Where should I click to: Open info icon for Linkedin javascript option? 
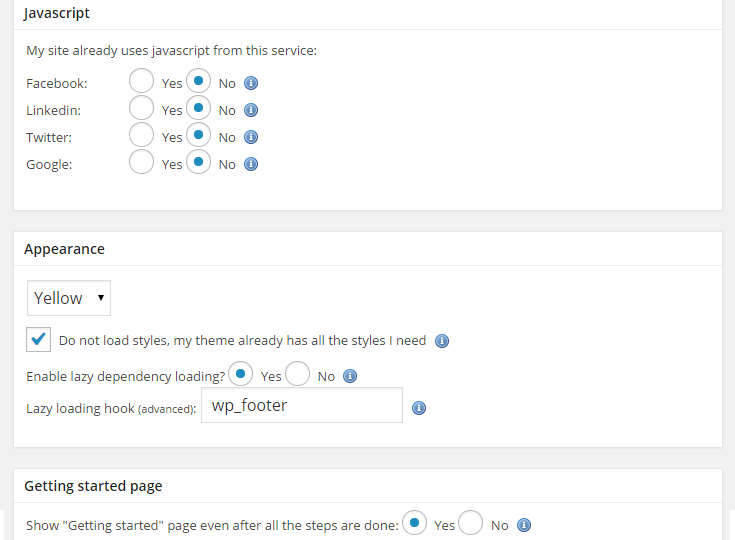click(251, 110)
